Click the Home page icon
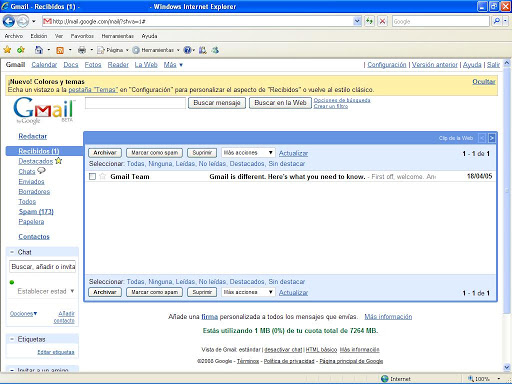Image resolution: width=512 pixels, height=384 pixels. pyautogui.click(x=39, y=50)
